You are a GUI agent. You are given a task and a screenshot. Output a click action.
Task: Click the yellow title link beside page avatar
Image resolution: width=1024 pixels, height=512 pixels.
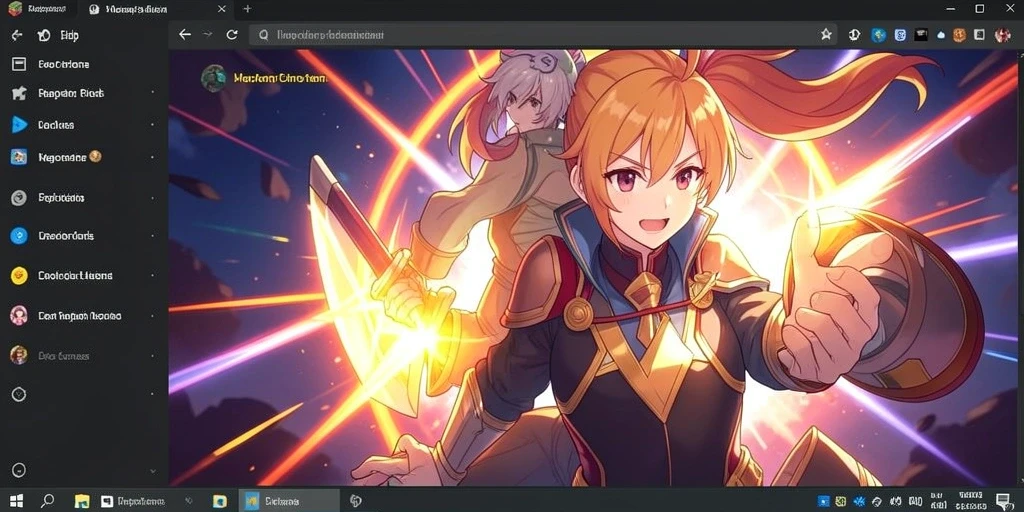[x=280, y=78]
